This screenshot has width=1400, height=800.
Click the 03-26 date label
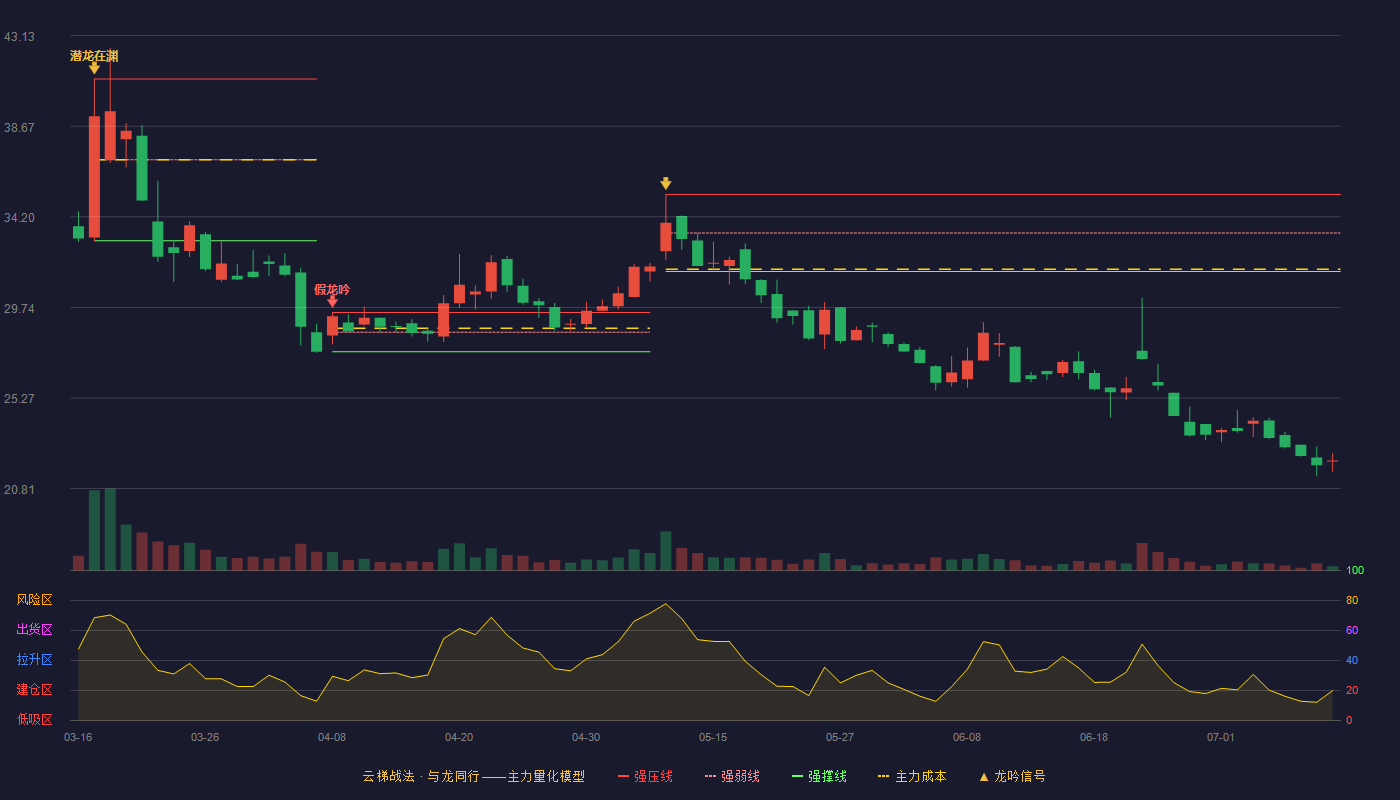pyautogui.click(x=205, y=737)
